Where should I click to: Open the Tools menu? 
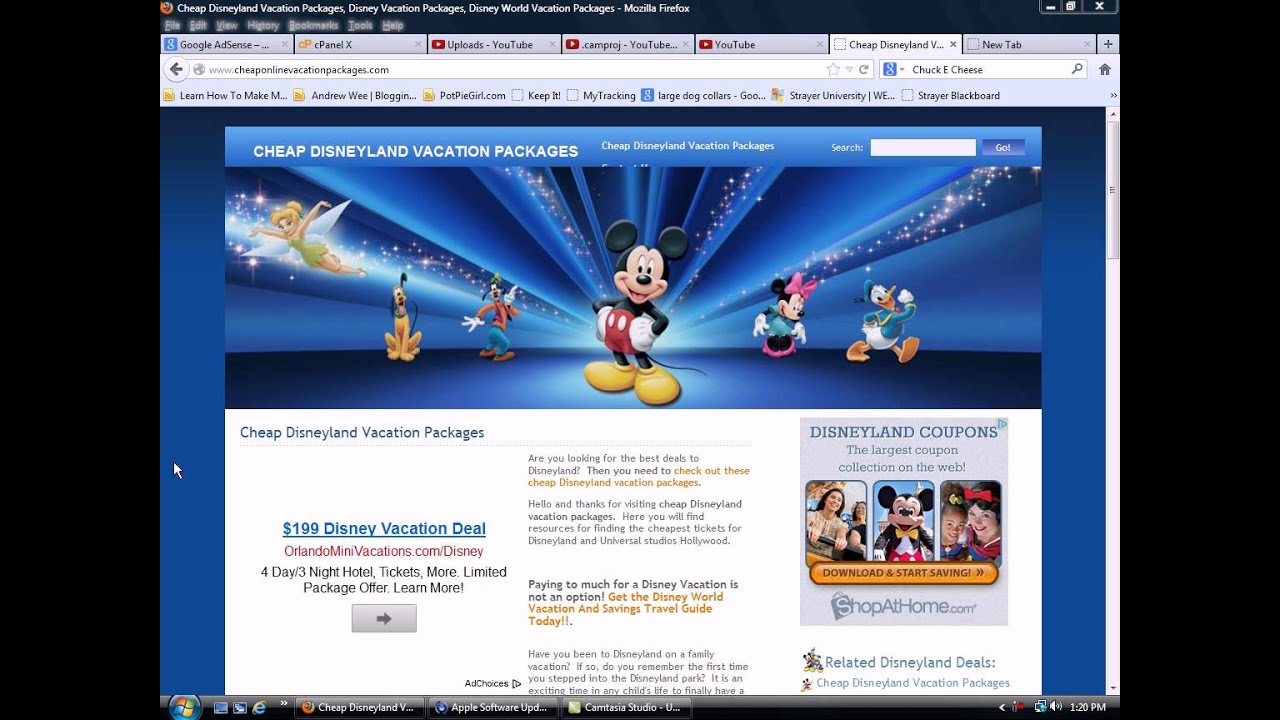click(360, 25)
